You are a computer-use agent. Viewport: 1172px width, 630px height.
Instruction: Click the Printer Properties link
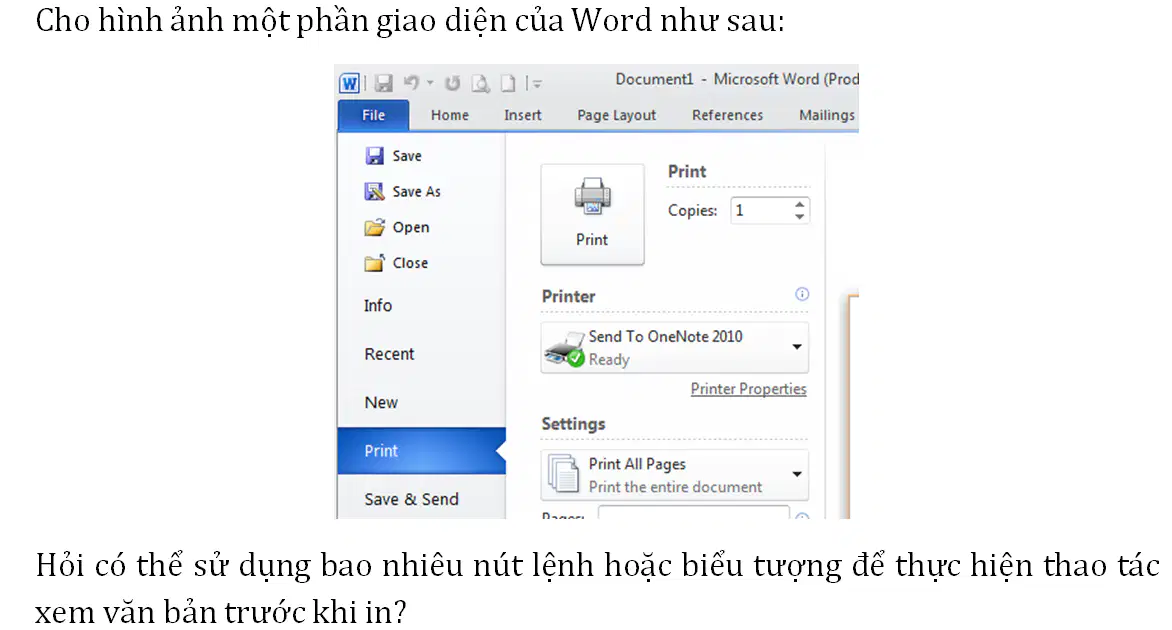[x=748, y=389]
